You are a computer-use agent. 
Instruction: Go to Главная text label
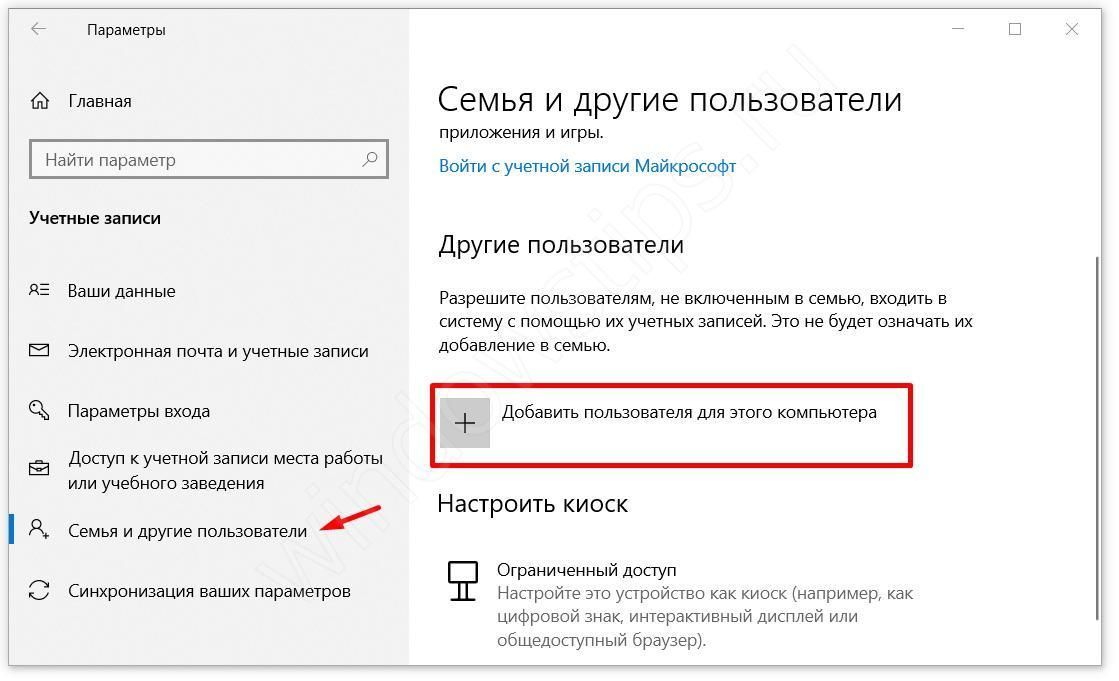coord(100,101)
